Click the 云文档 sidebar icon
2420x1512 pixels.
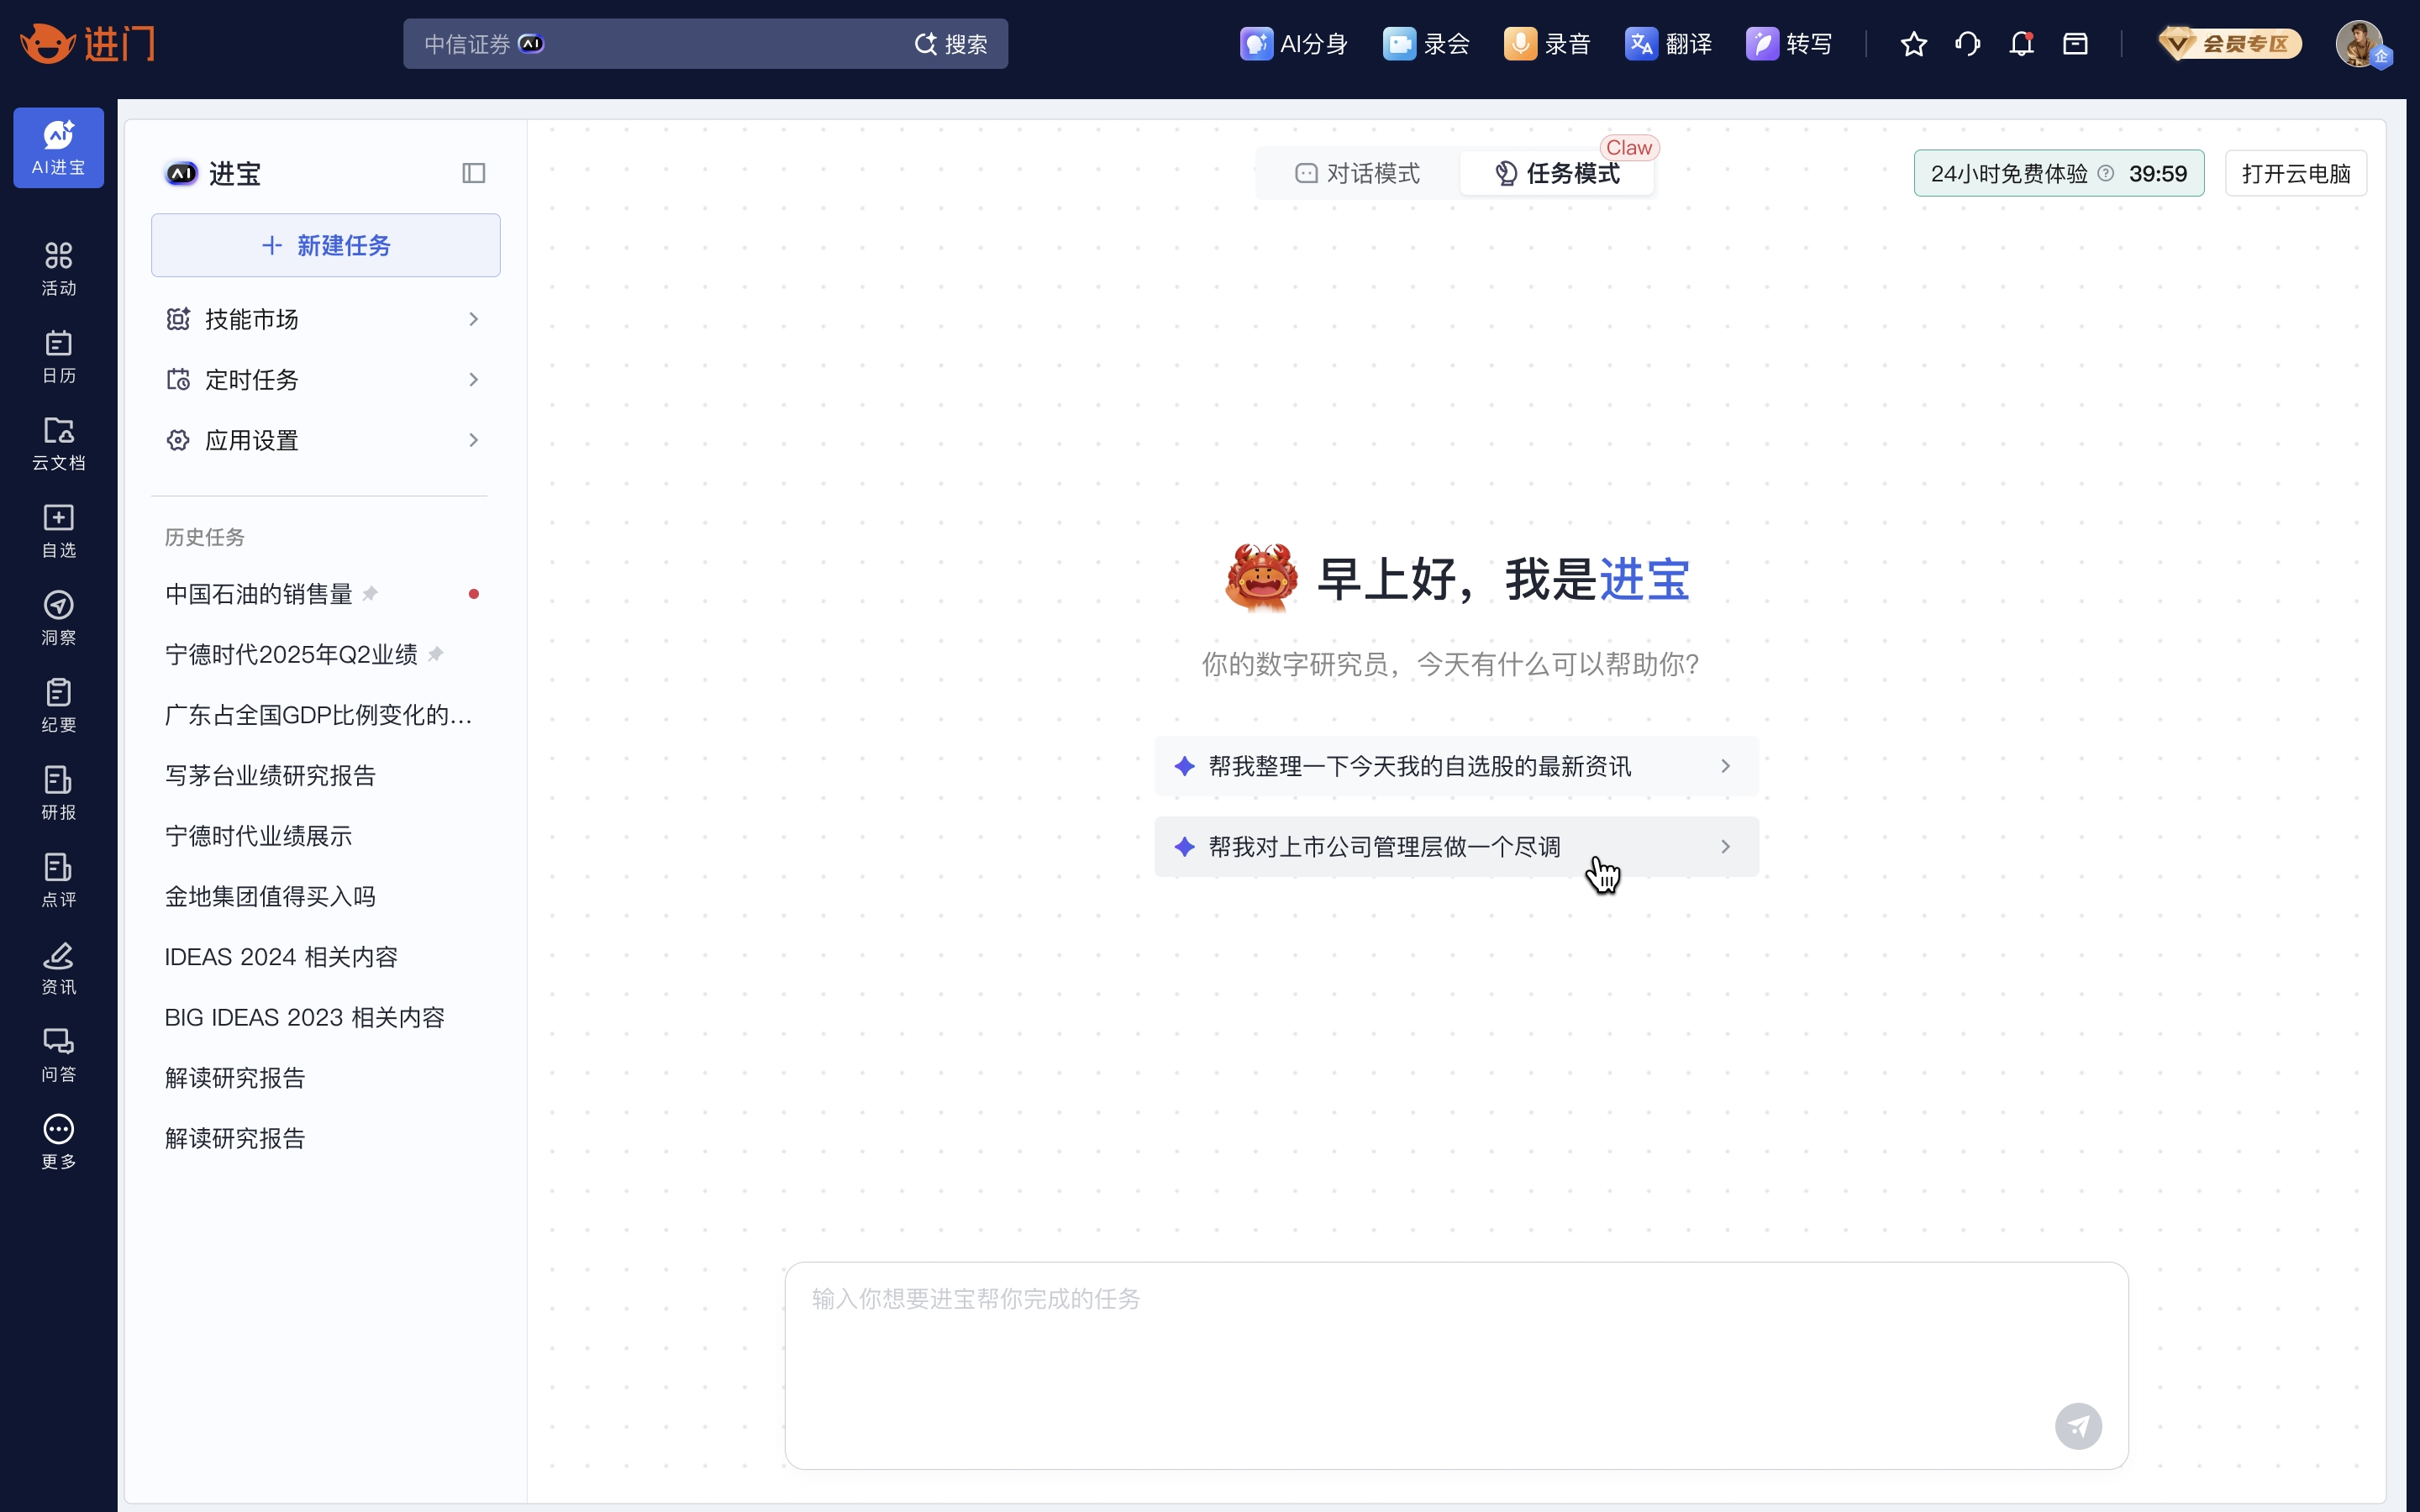point(58,443)
